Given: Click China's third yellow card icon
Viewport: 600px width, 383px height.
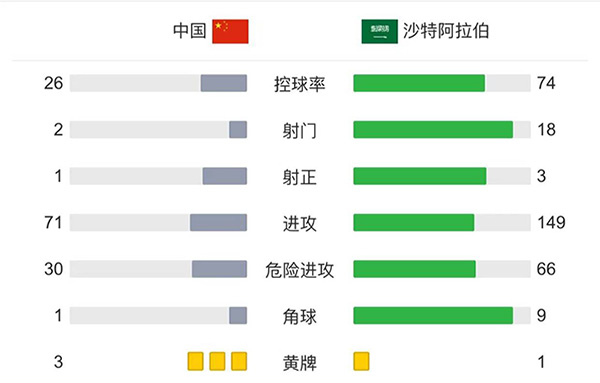Looking at the screenshot, I should point(239,362).
